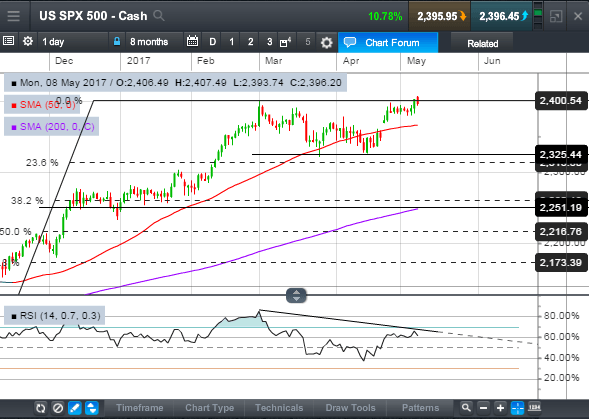Image resolution: width=589 pixels, height=419 pixels.
Task: Select chart layout preset 3
Action: 269,42
